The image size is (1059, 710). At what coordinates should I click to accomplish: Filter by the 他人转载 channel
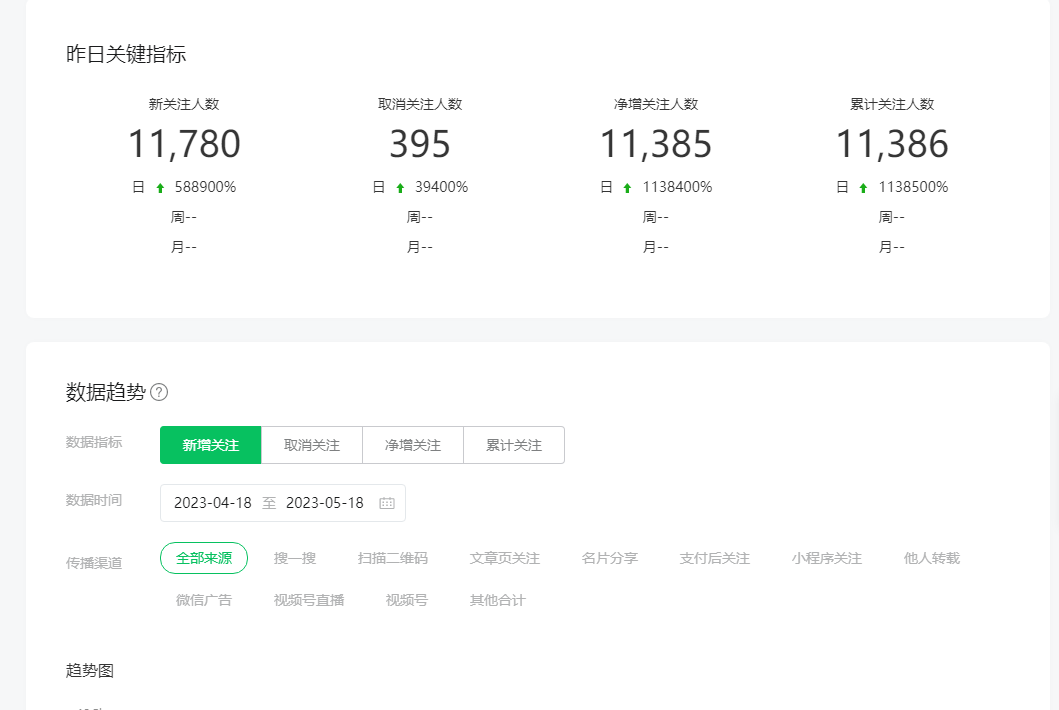[932, 558]
